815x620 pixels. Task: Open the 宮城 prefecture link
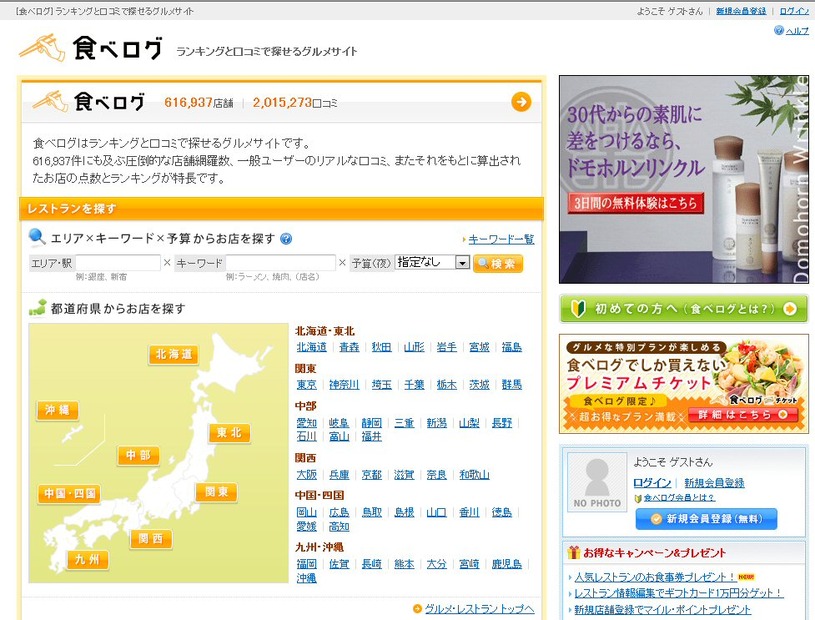pos(479,347)
